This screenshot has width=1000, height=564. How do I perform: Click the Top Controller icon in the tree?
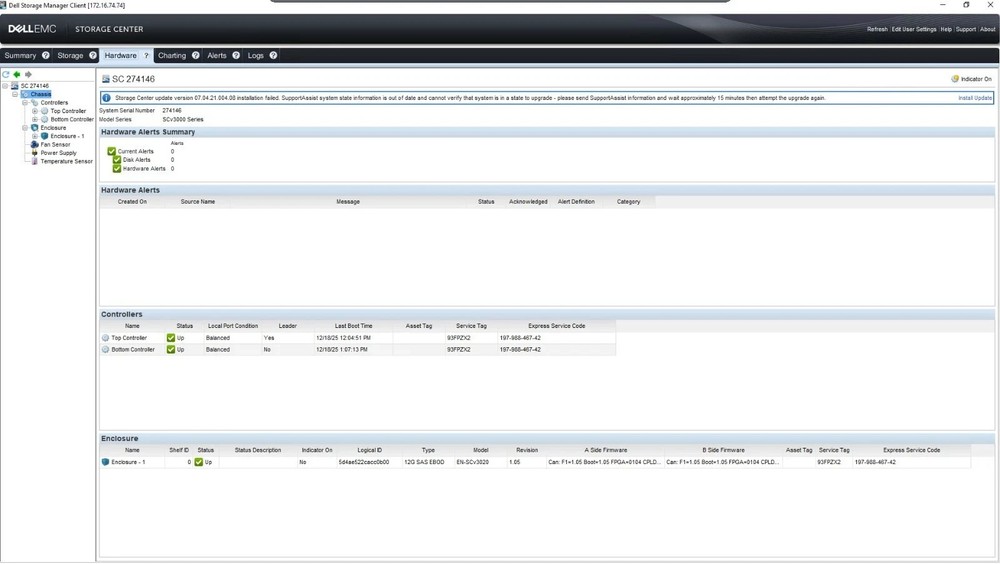45,111
